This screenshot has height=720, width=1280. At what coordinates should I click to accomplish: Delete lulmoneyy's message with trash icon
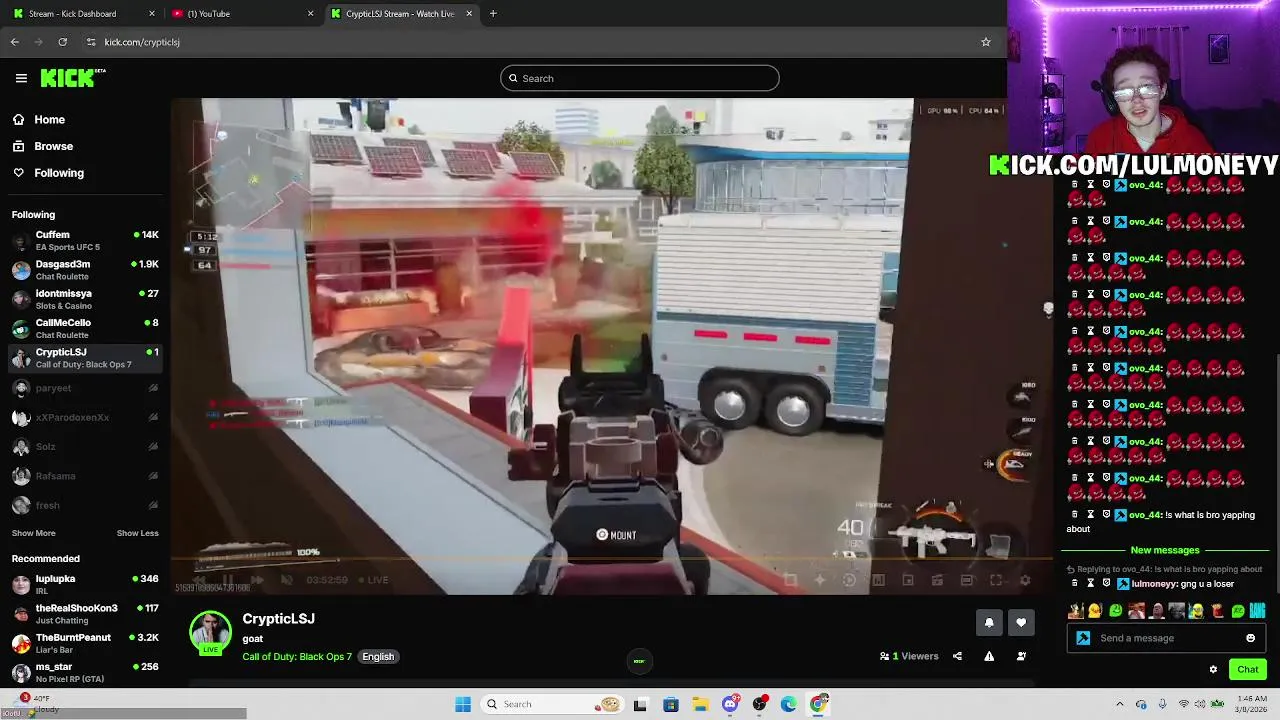(x=1075, y=584)
